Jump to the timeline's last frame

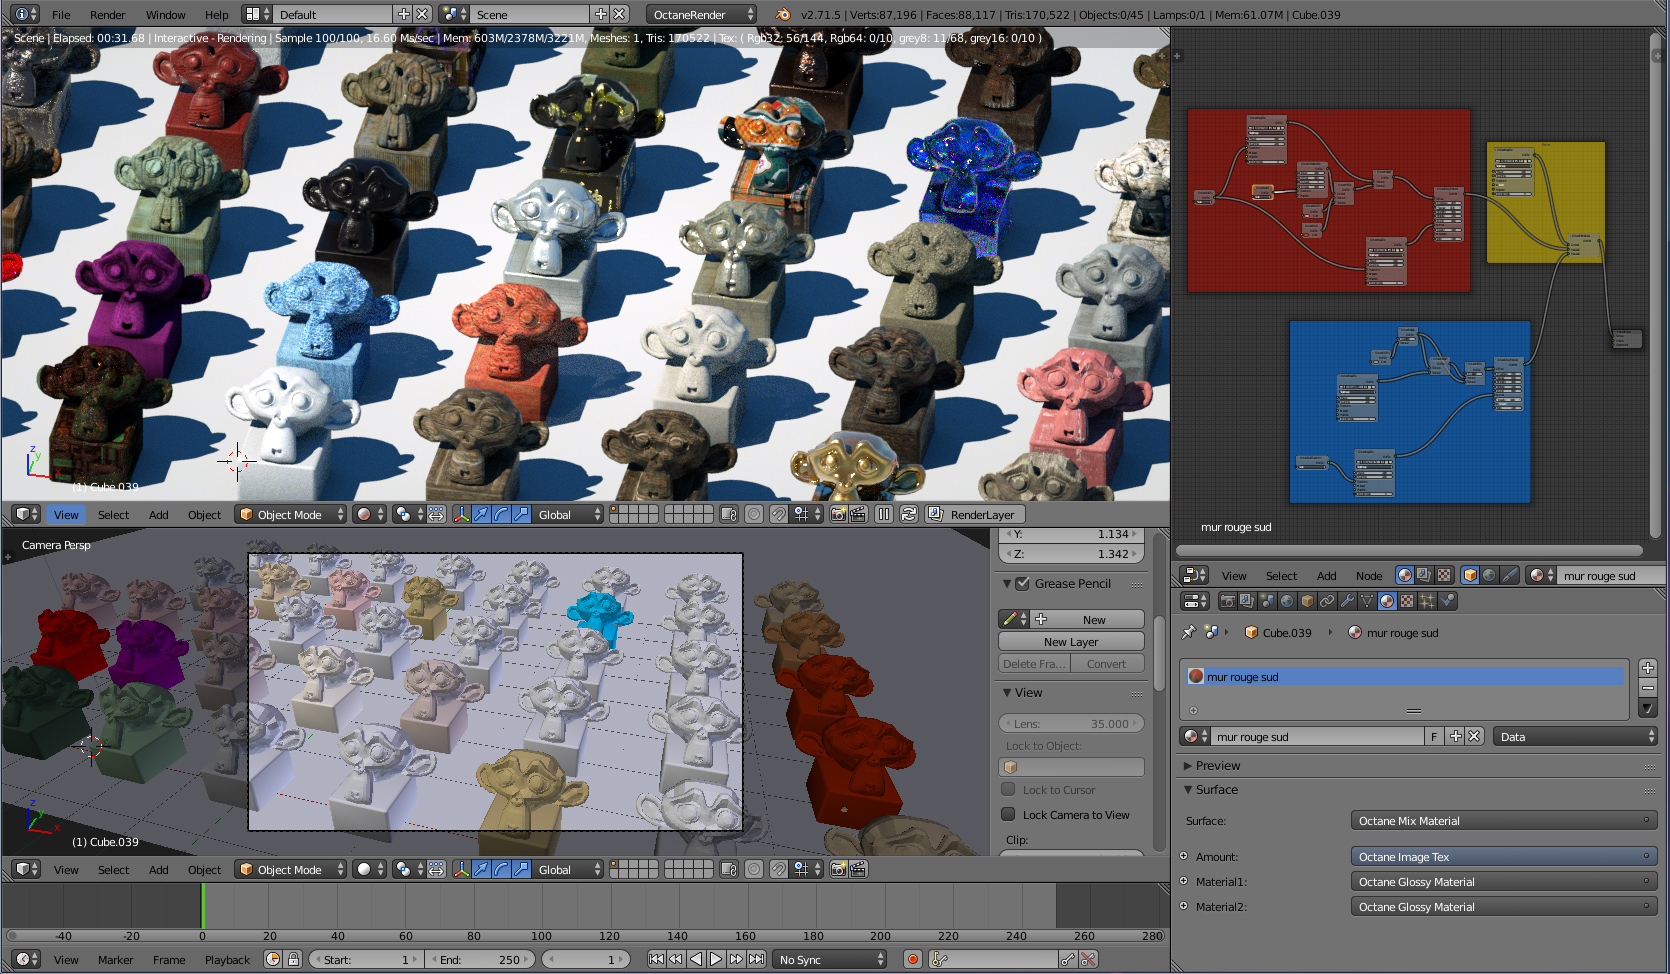pyautogui.click(x=757, y=959)
